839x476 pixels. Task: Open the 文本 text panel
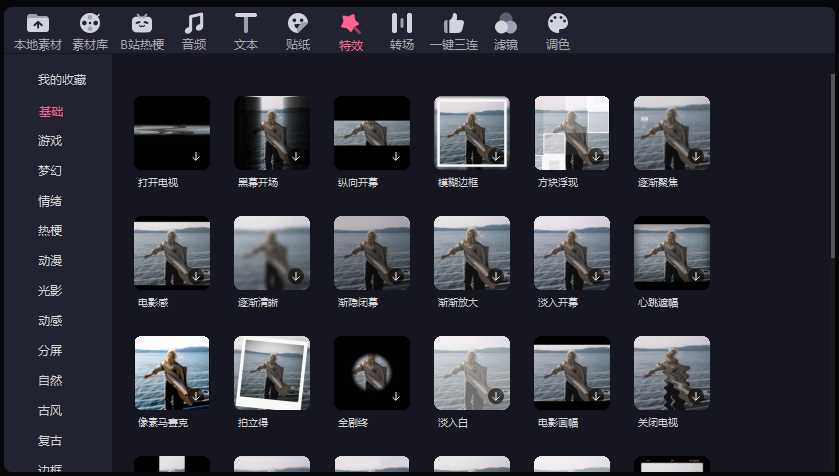click(246, 33)
